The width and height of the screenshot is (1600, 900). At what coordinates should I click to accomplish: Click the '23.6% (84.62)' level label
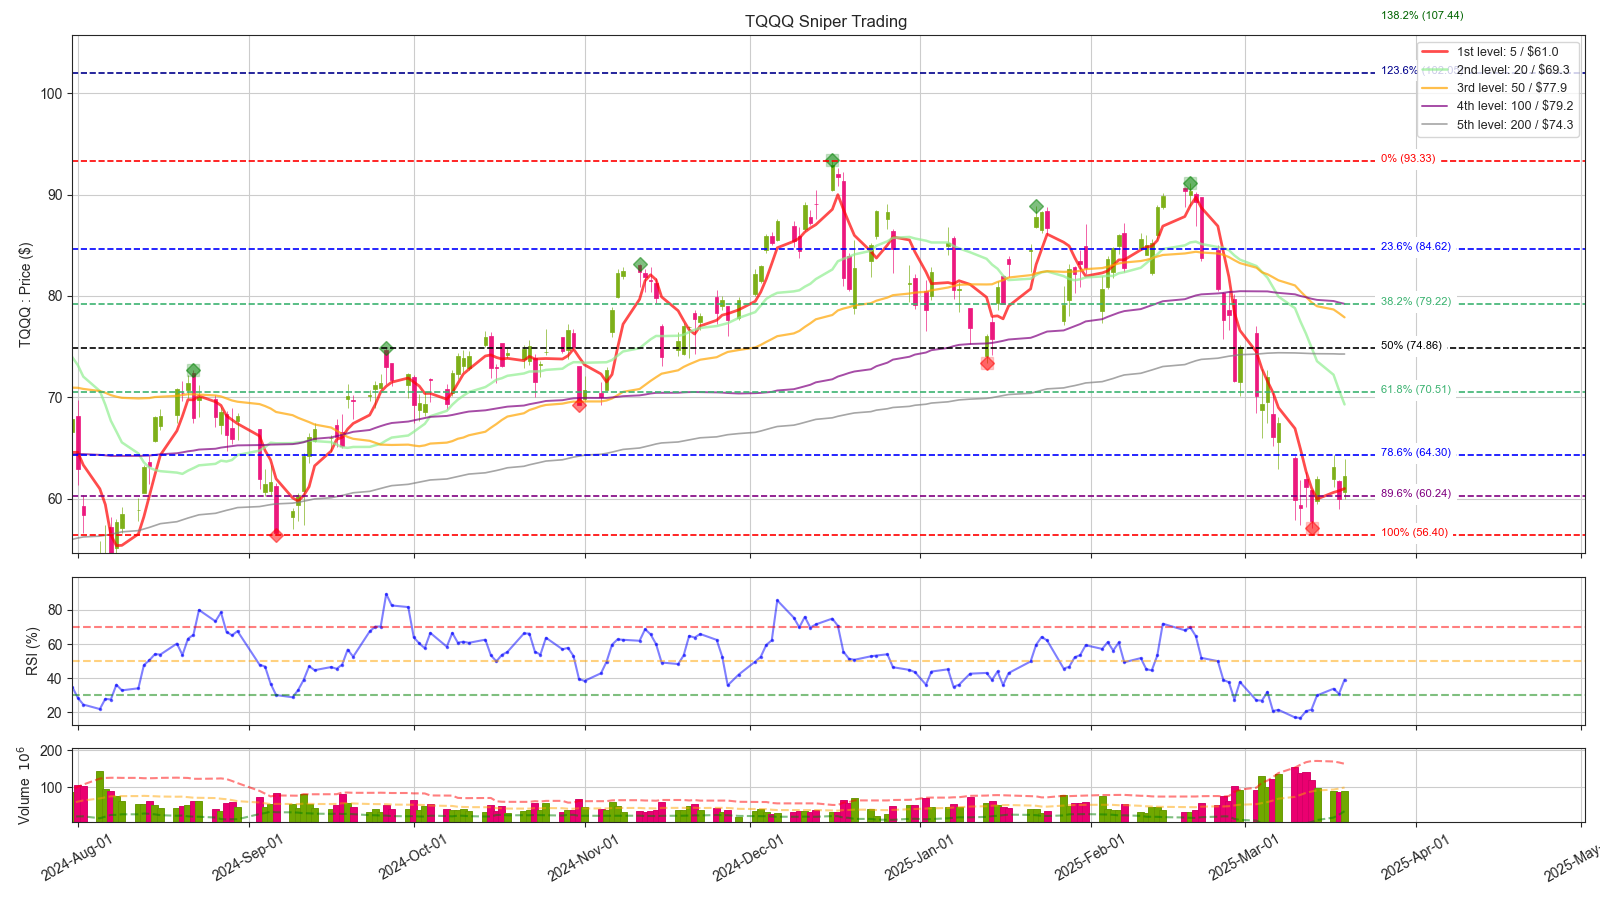tap(1416, 247)
